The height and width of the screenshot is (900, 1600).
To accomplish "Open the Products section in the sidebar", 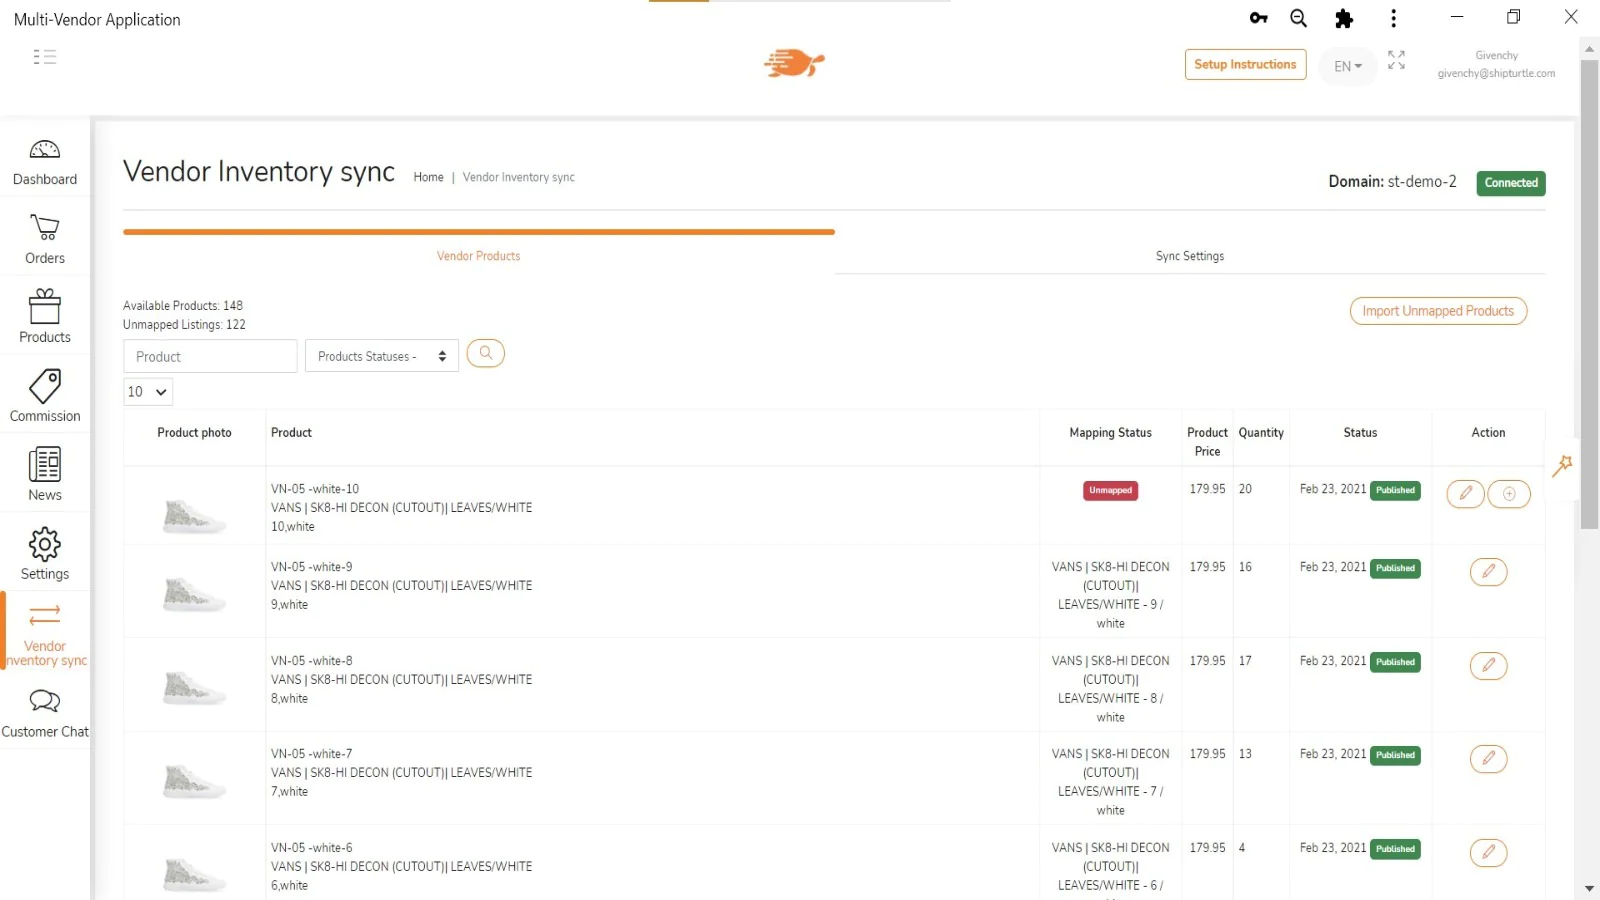I will click(x=45, y=317).
